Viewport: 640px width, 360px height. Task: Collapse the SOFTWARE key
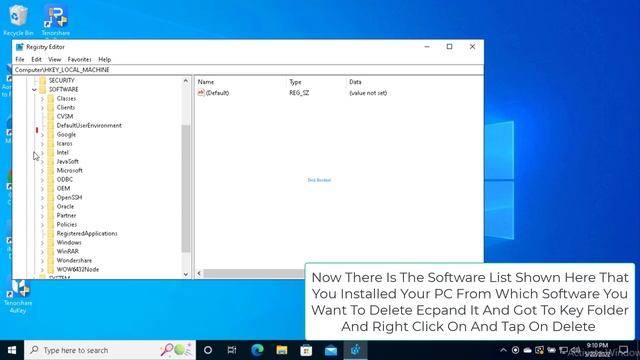point(34,89)
